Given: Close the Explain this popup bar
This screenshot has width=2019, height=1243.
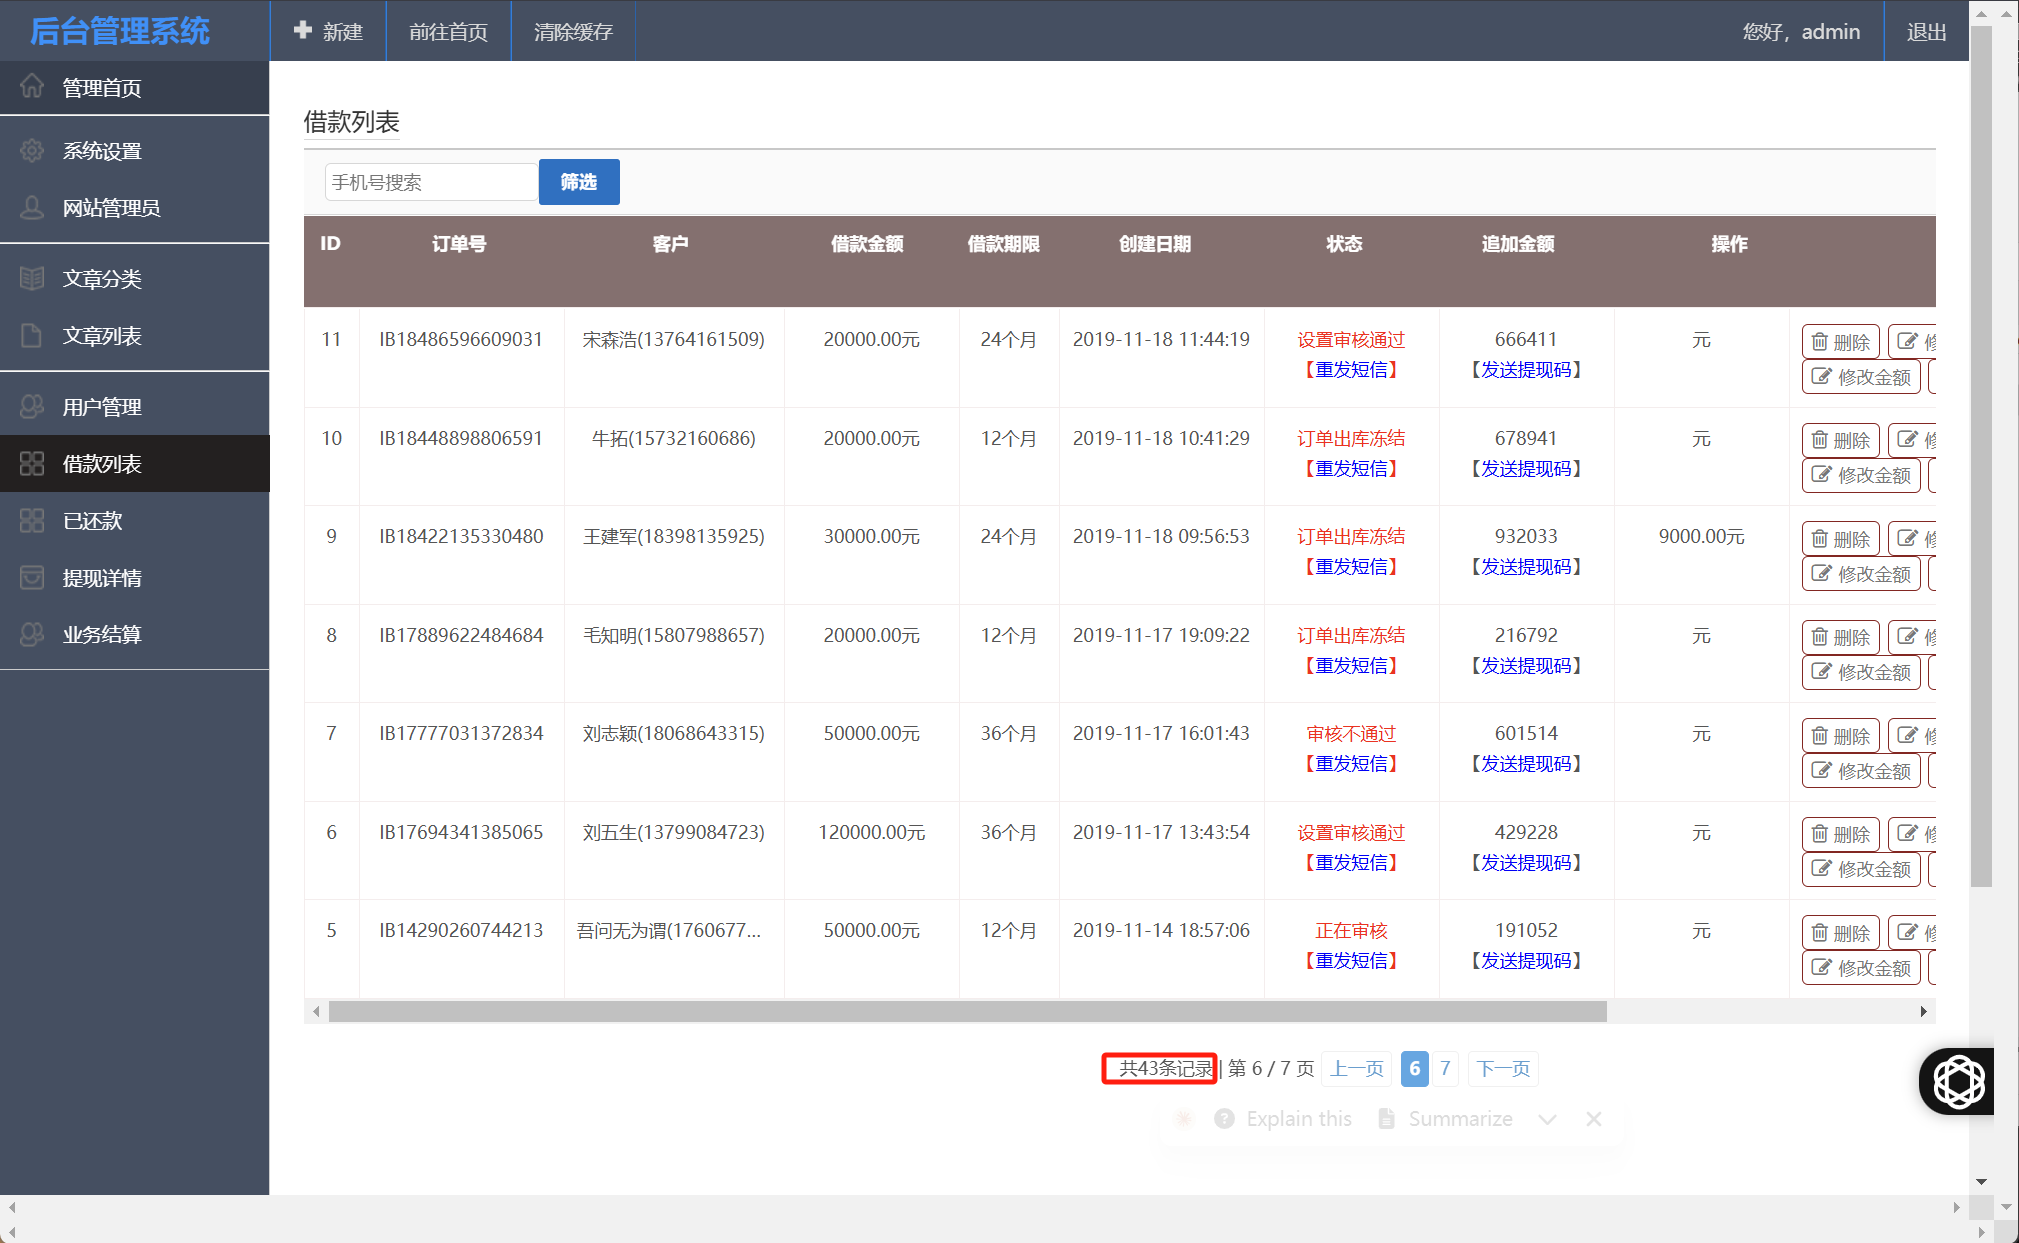Looking at the screenshot, I should 1594,1119.
